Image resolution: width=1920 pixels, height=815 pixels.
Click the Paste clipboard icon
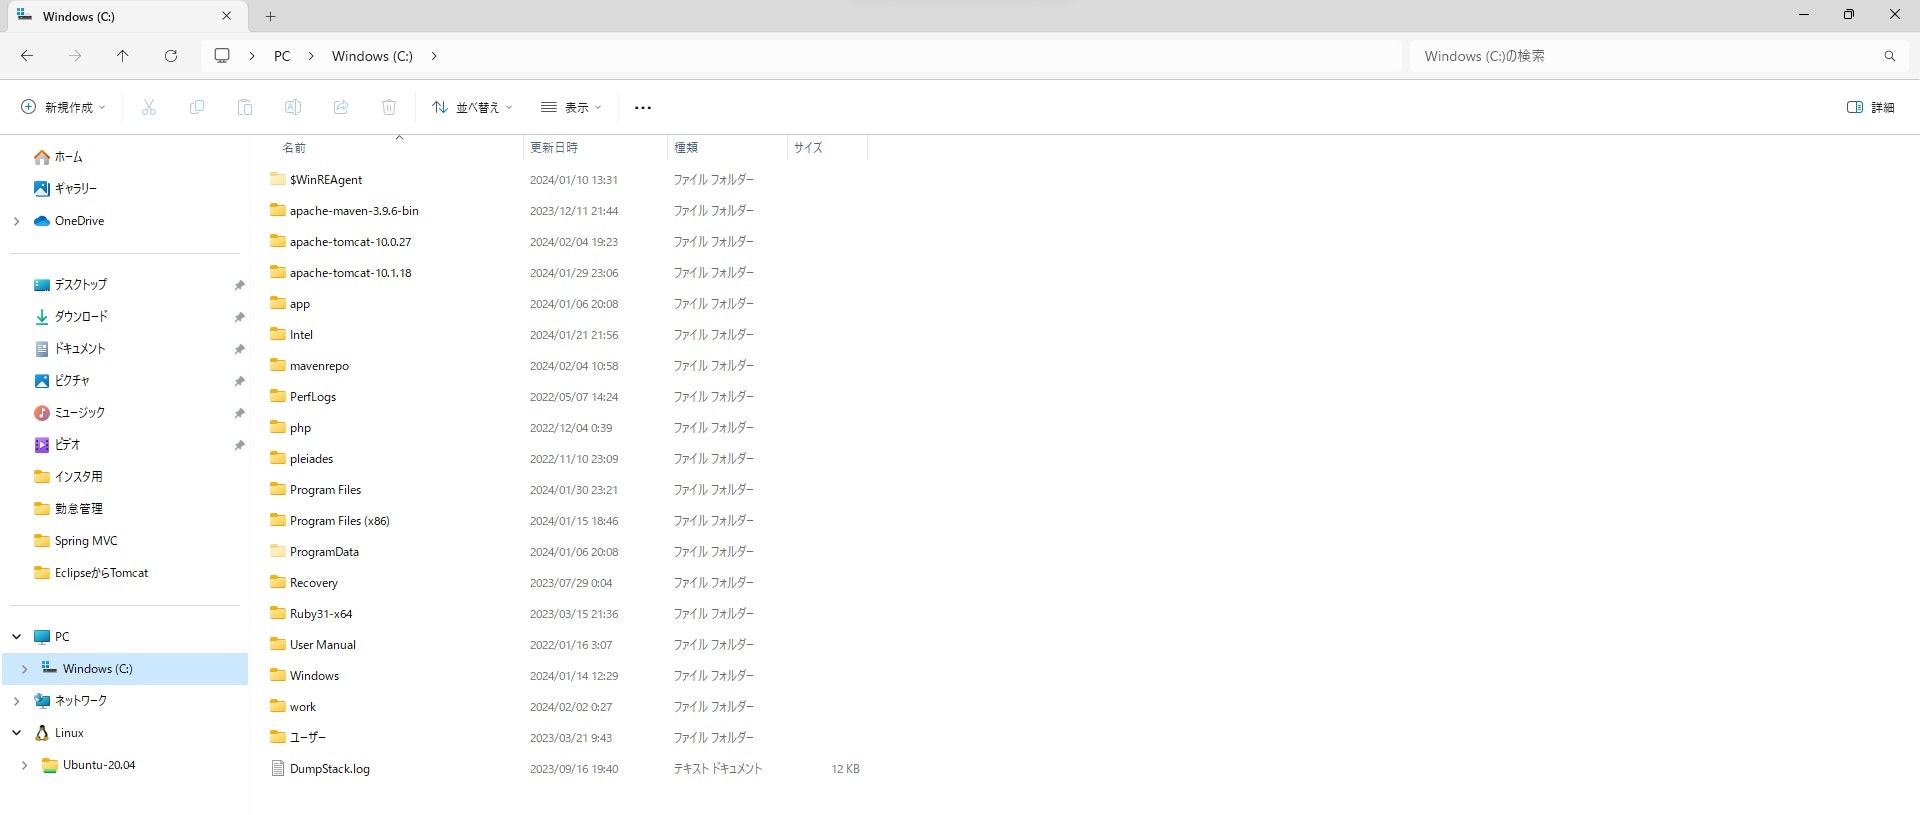245,107
